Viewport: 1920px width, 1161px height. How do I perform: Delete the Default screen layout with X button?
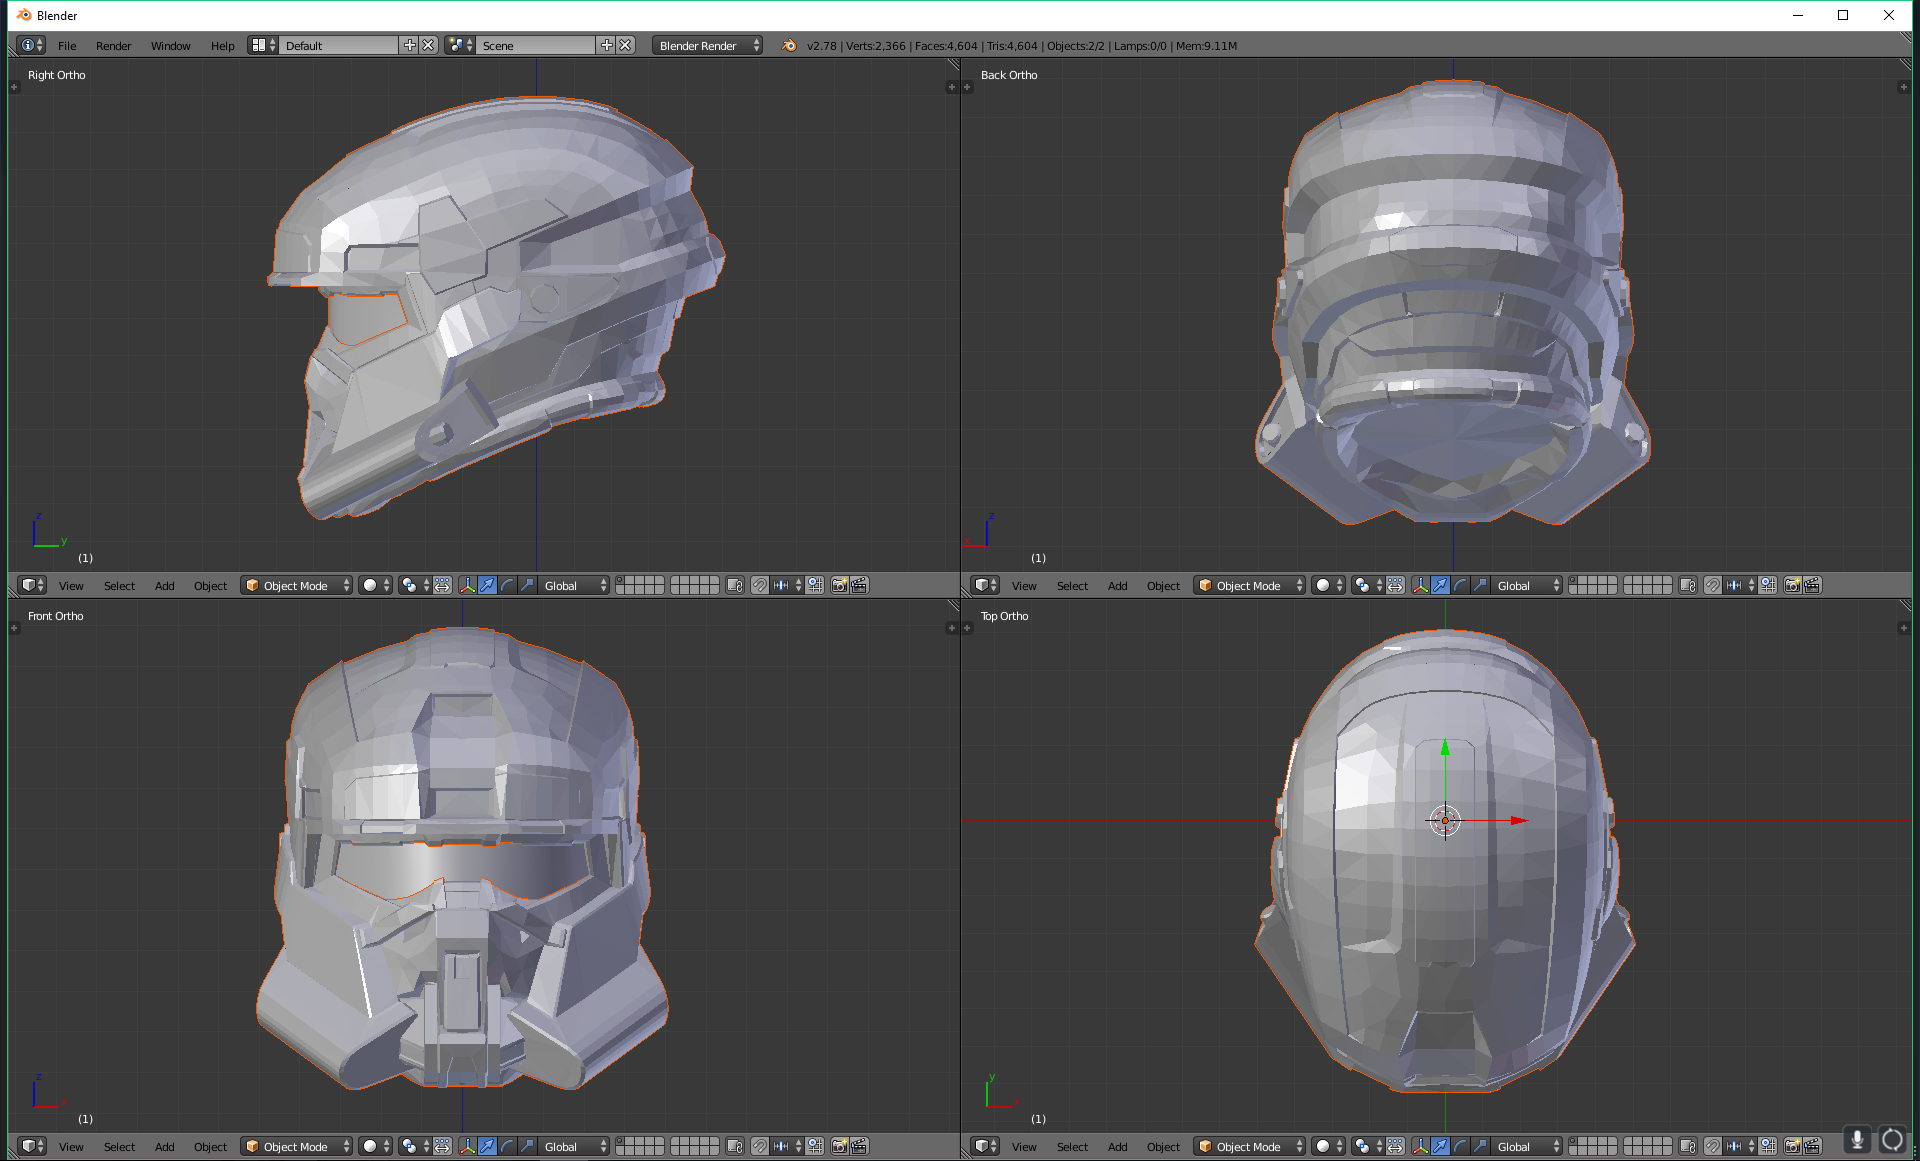[x=428, y=45]
